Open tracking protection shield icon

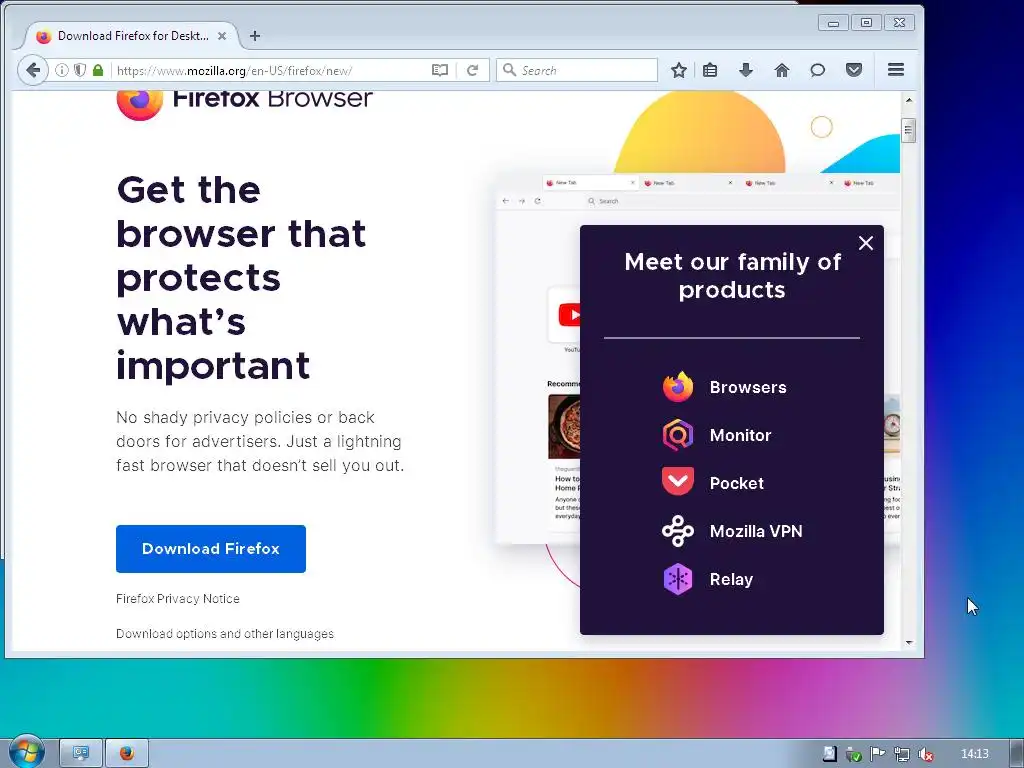pyautogui.click(x=80, y=71)
